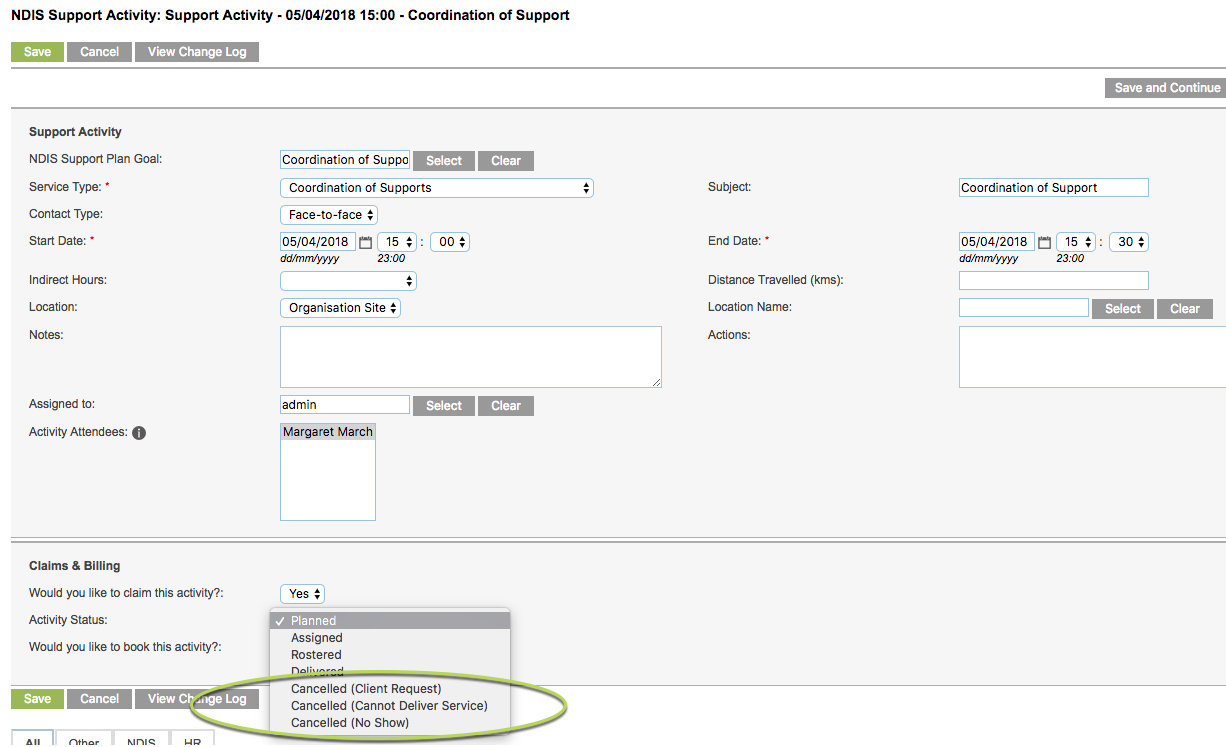Focus the Assigned to field containing admin
The width and height of the screenshot is (1226, 747).
(345, 405)
